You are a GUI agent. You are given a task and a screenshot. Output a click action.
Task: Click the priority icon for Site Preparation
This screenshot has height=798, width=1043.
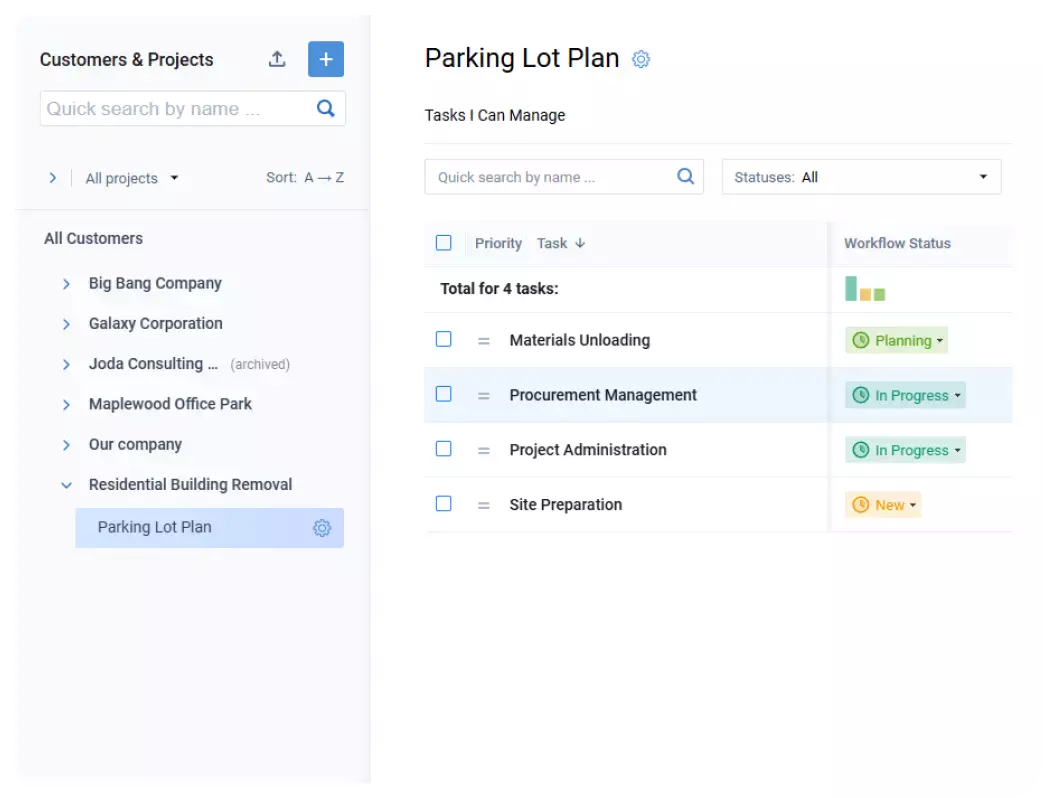(483, 504)
